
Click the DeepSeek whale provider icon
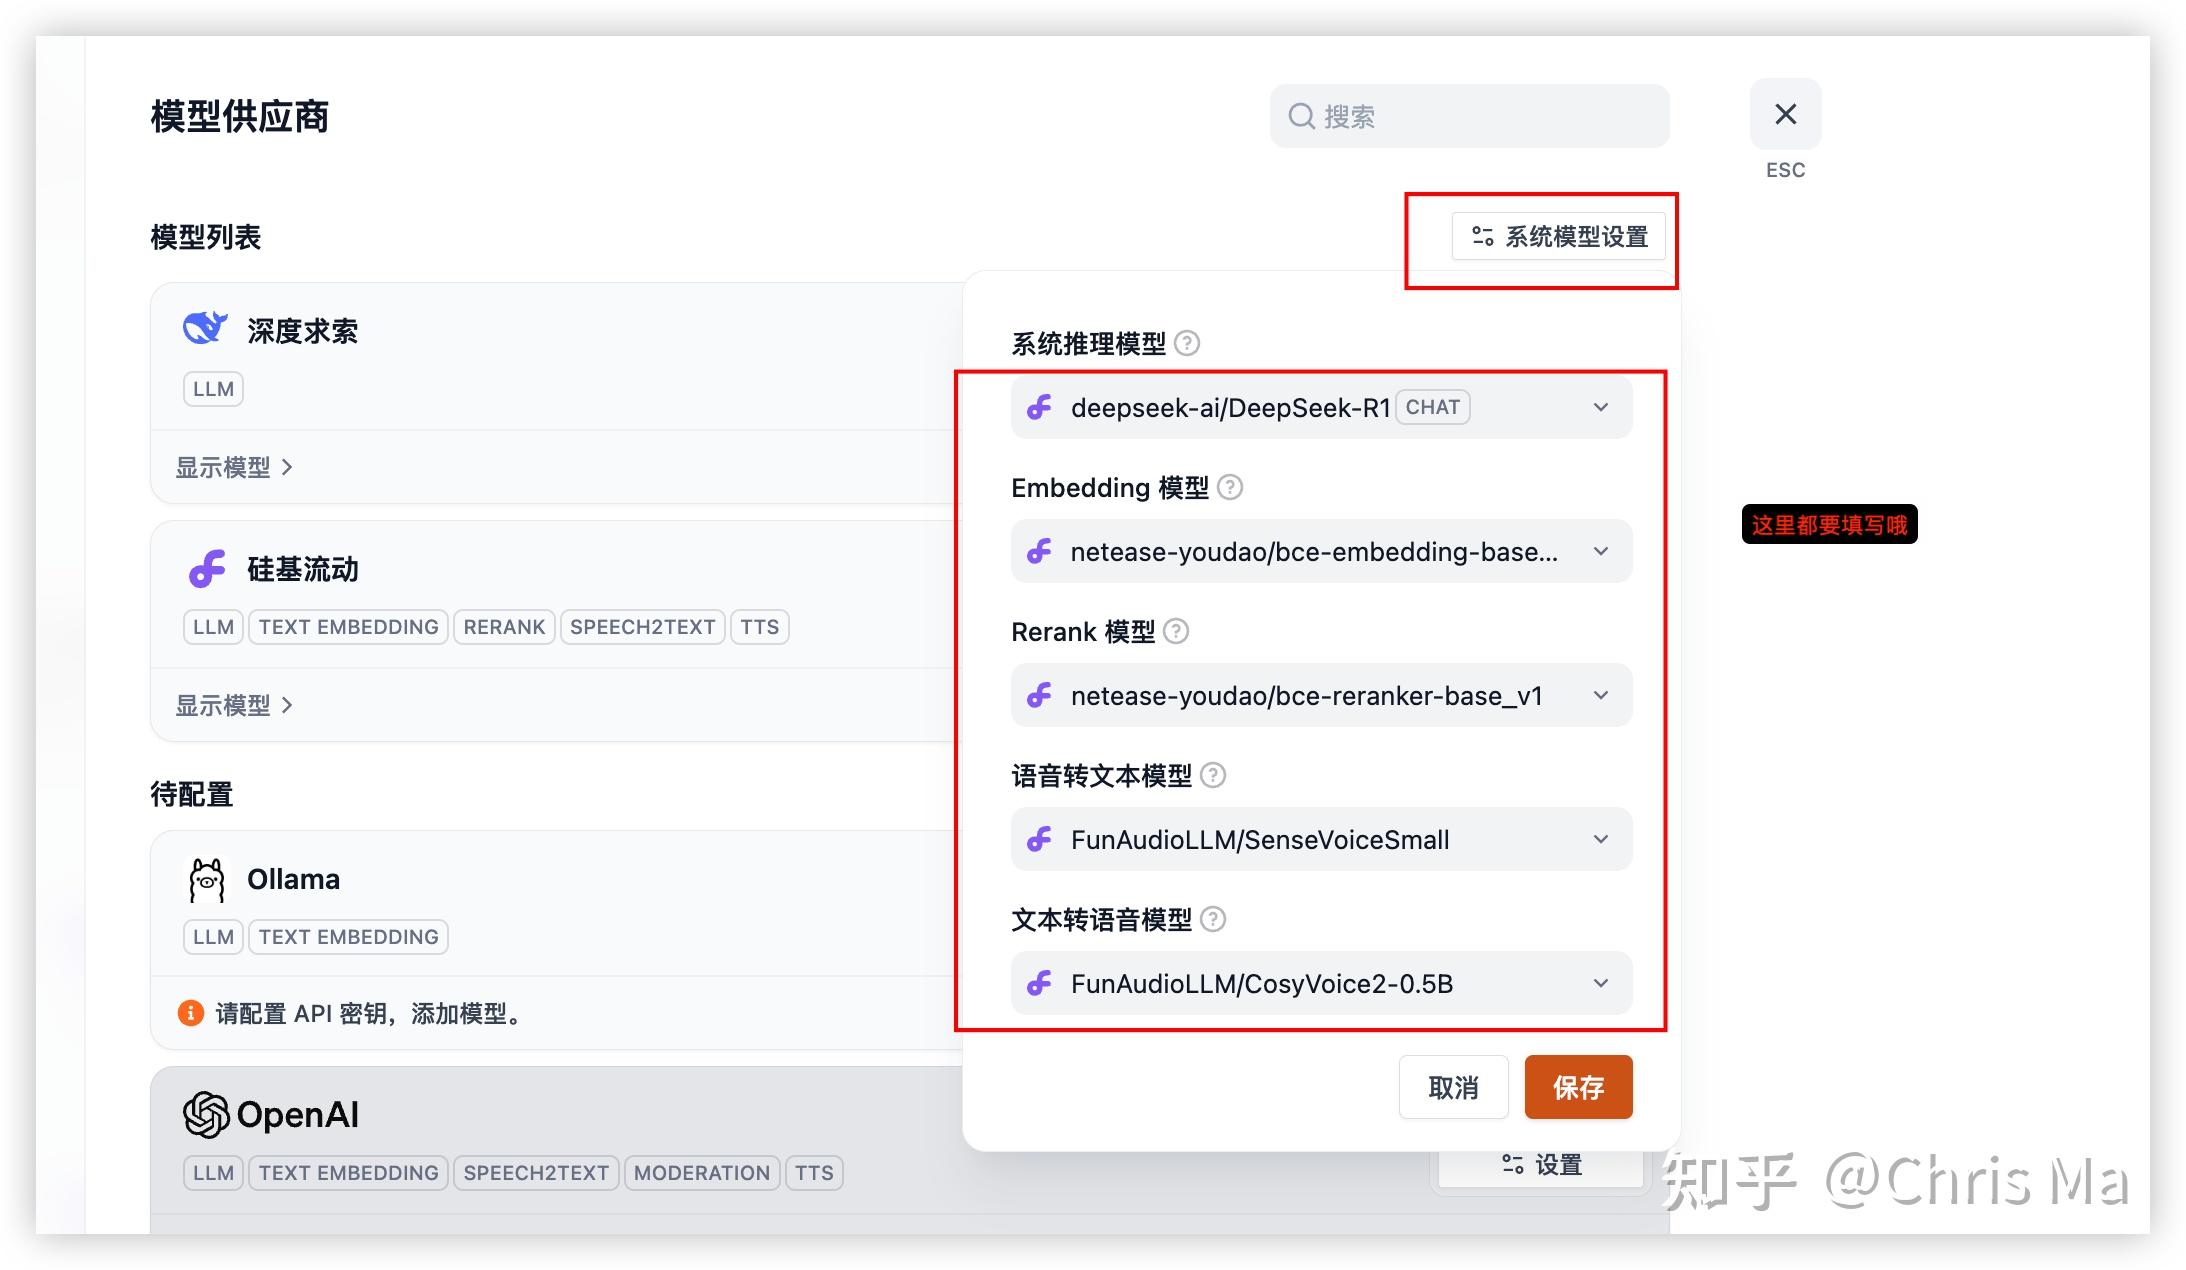205,328
